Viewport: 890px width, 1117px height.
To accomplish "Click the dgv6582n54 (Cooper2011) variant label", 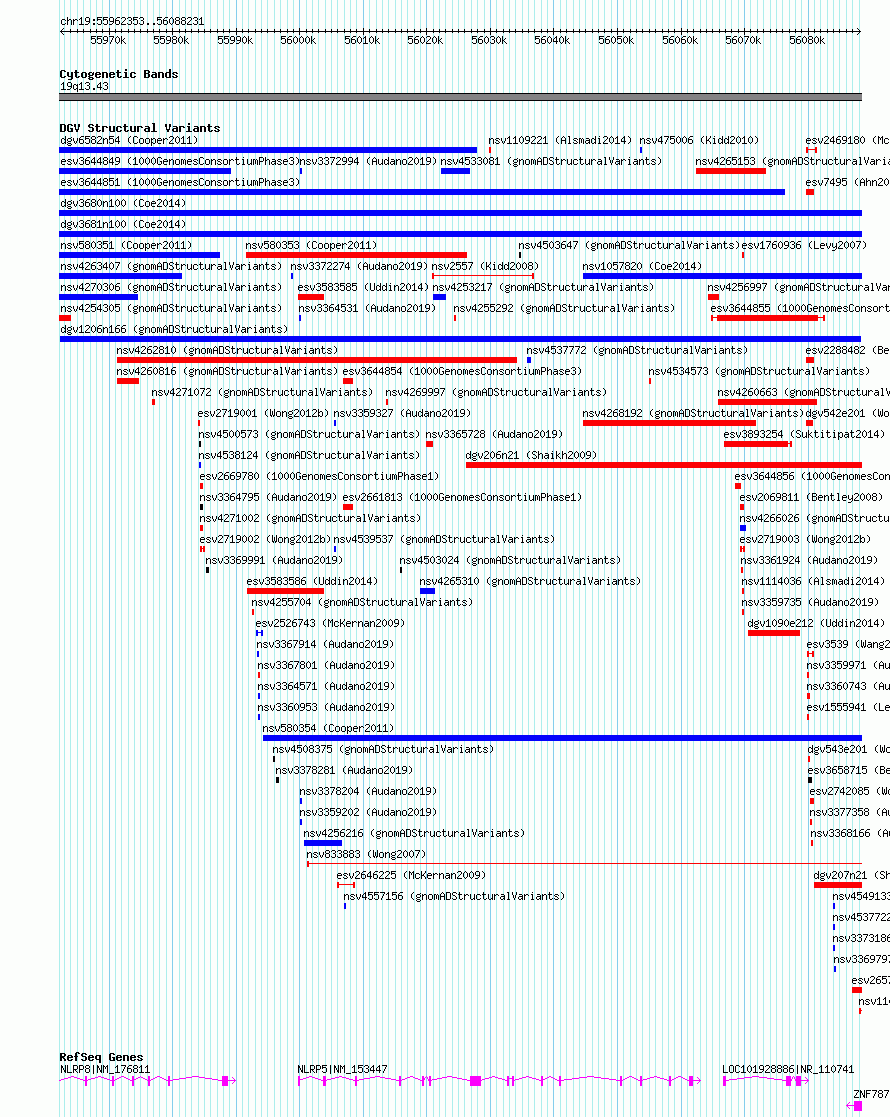I will [x=129, y=140].
